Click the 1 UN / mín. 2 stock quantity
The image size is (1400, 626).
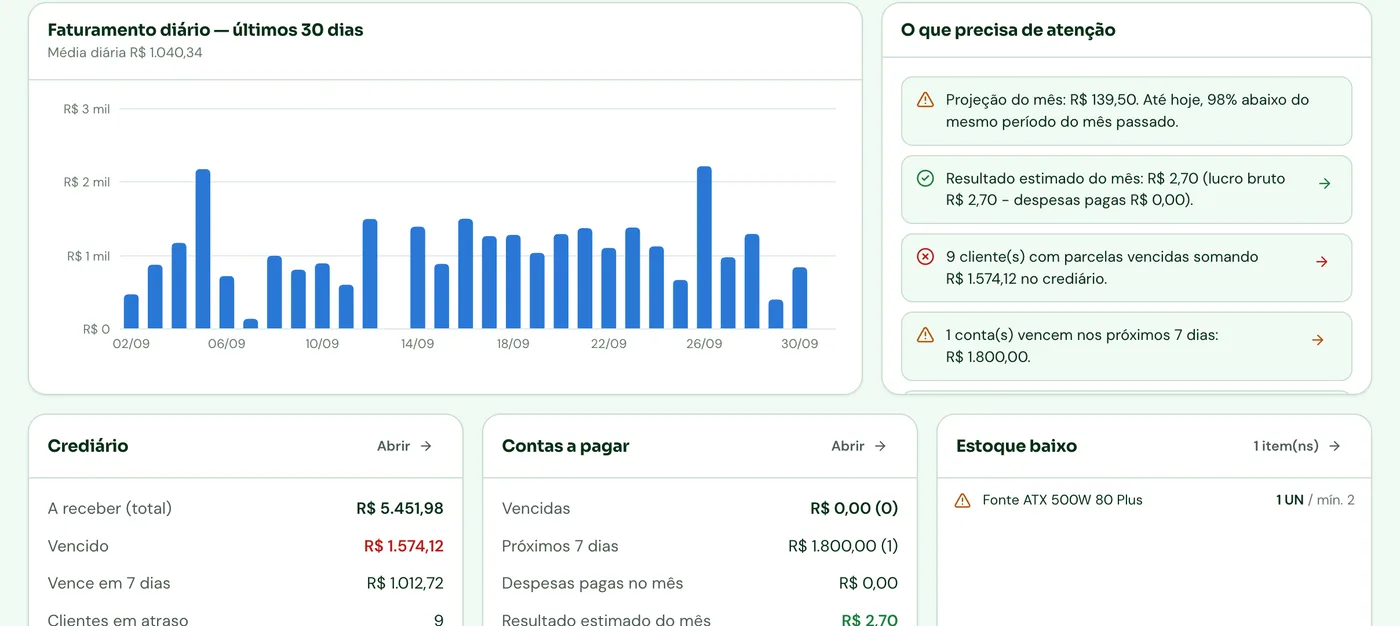click(x=1315, y=500)
